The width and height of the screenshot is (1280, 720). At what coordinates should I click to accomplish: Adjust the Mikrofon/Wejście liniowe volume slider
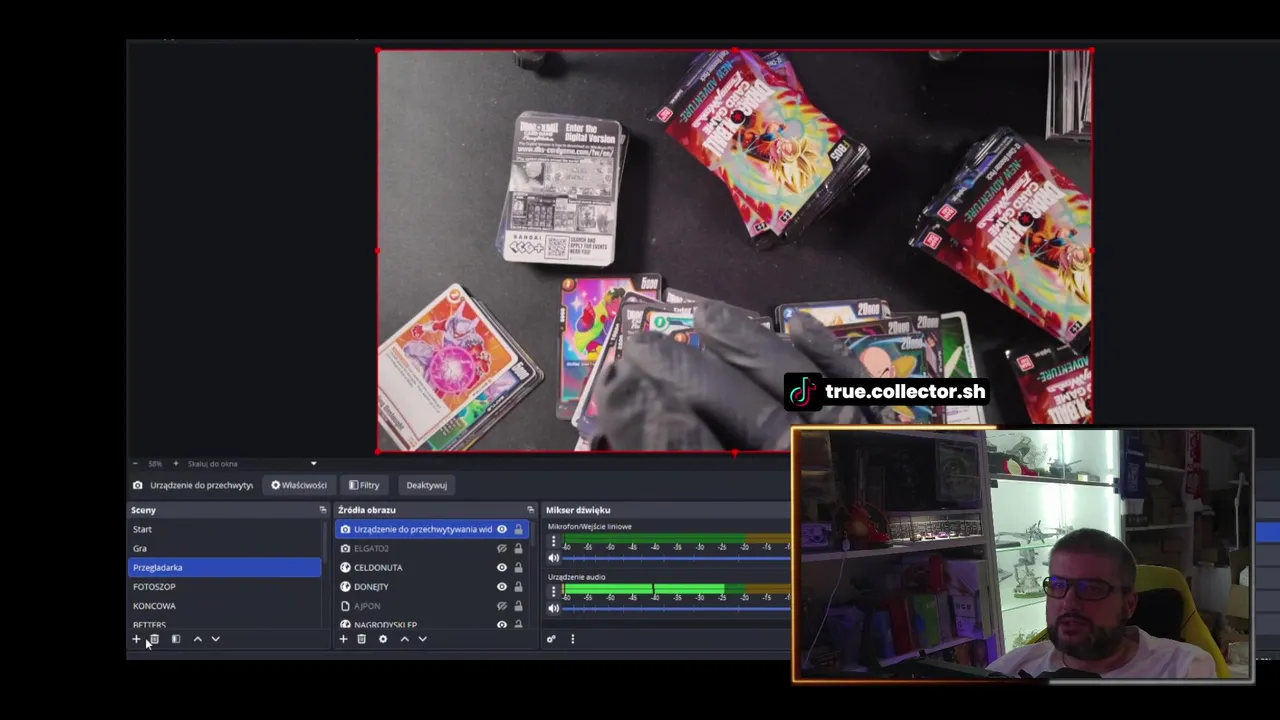coord(676,558)
